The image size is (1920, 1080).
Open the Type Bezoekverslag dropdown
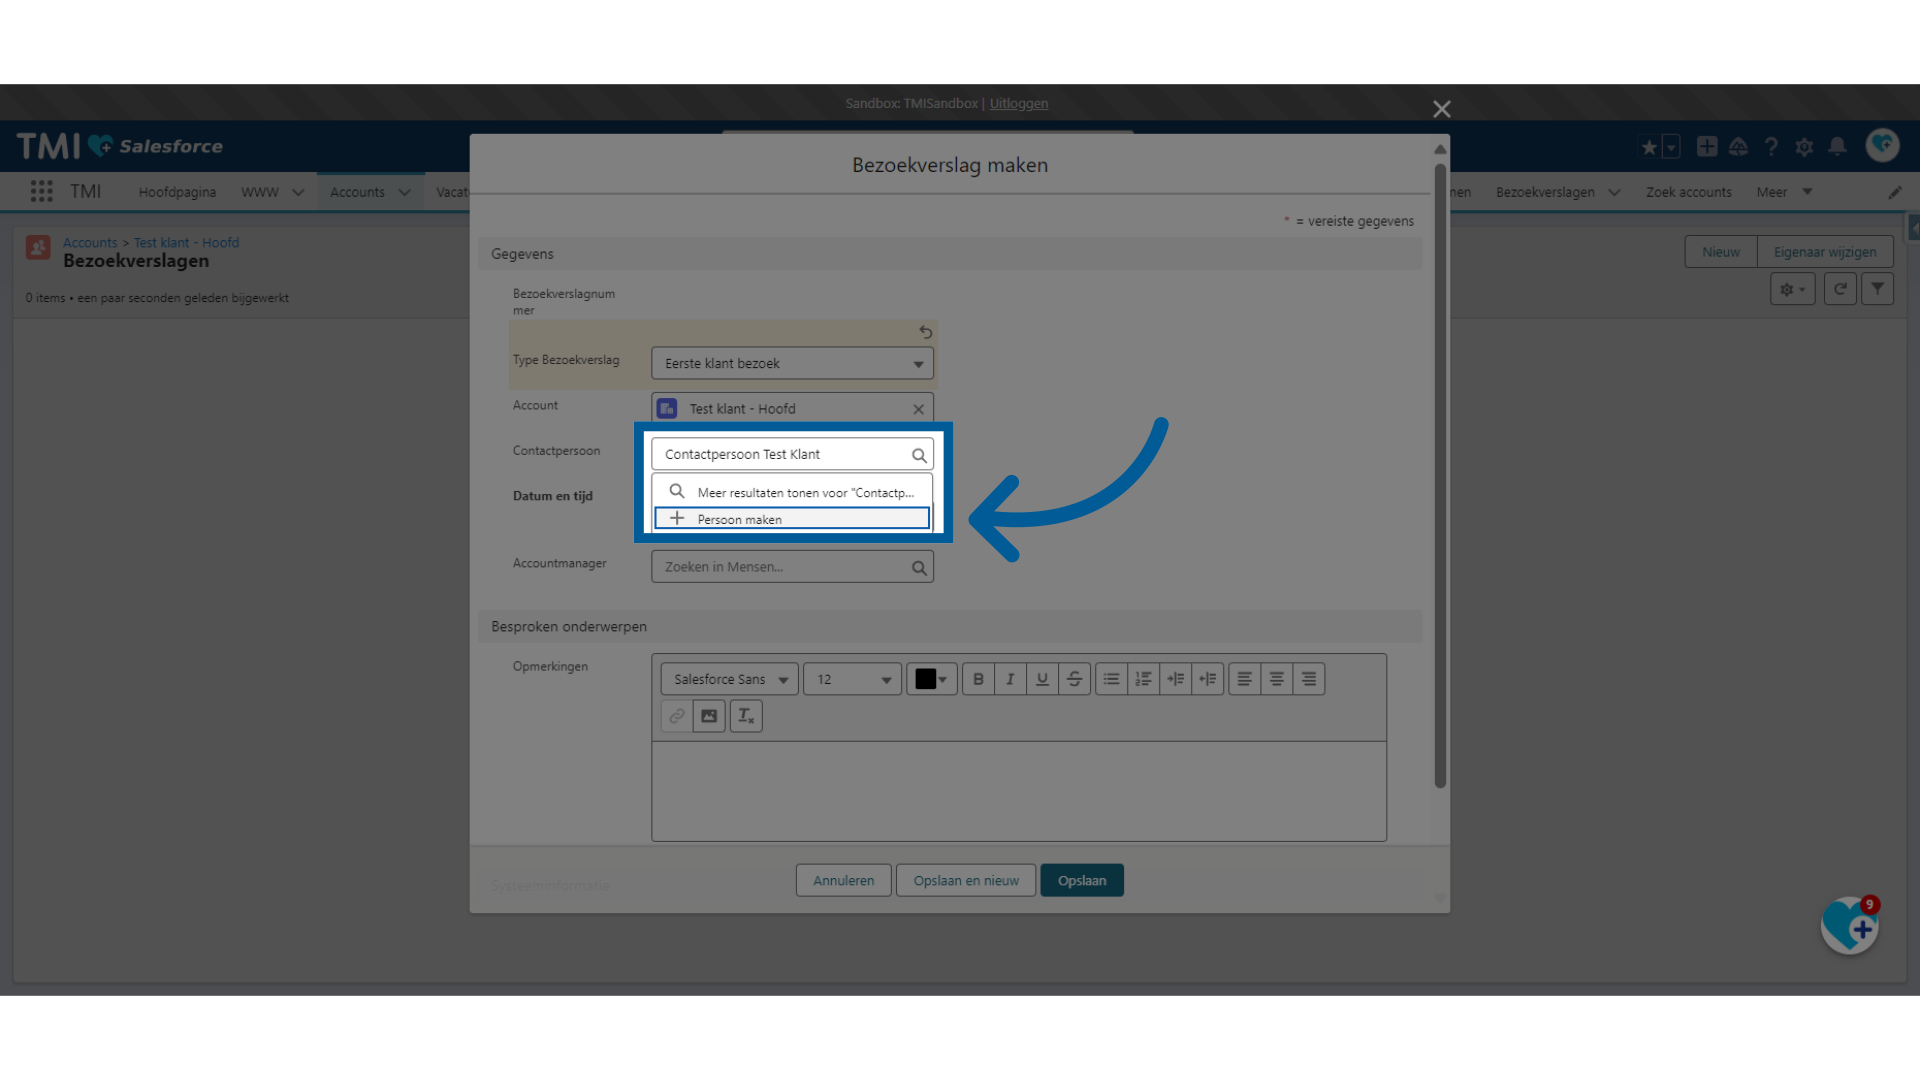point(792,363)
